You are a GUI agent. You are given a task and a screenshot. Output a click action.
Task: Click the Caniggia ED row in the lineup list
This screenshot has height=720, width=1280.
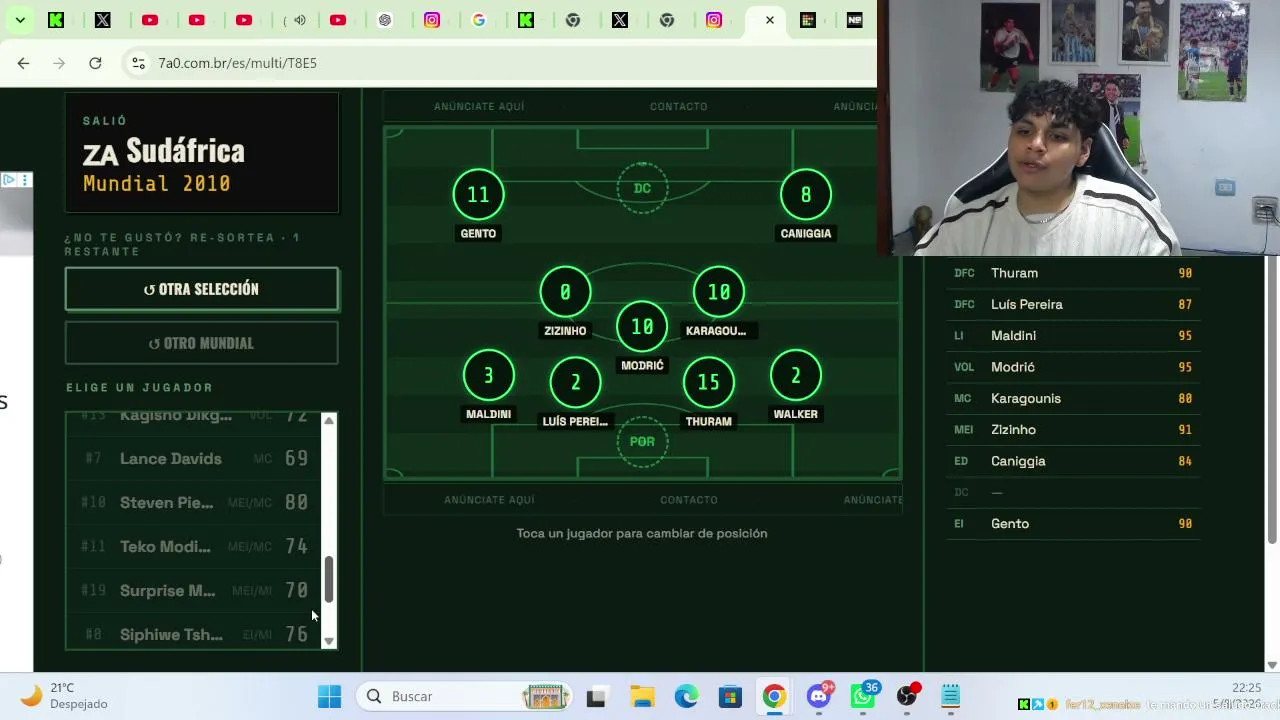pos(1073,461)
